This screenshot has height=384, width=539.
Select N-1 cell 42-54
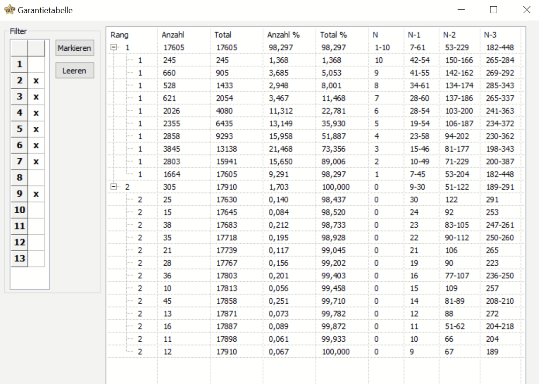point(420,60)
